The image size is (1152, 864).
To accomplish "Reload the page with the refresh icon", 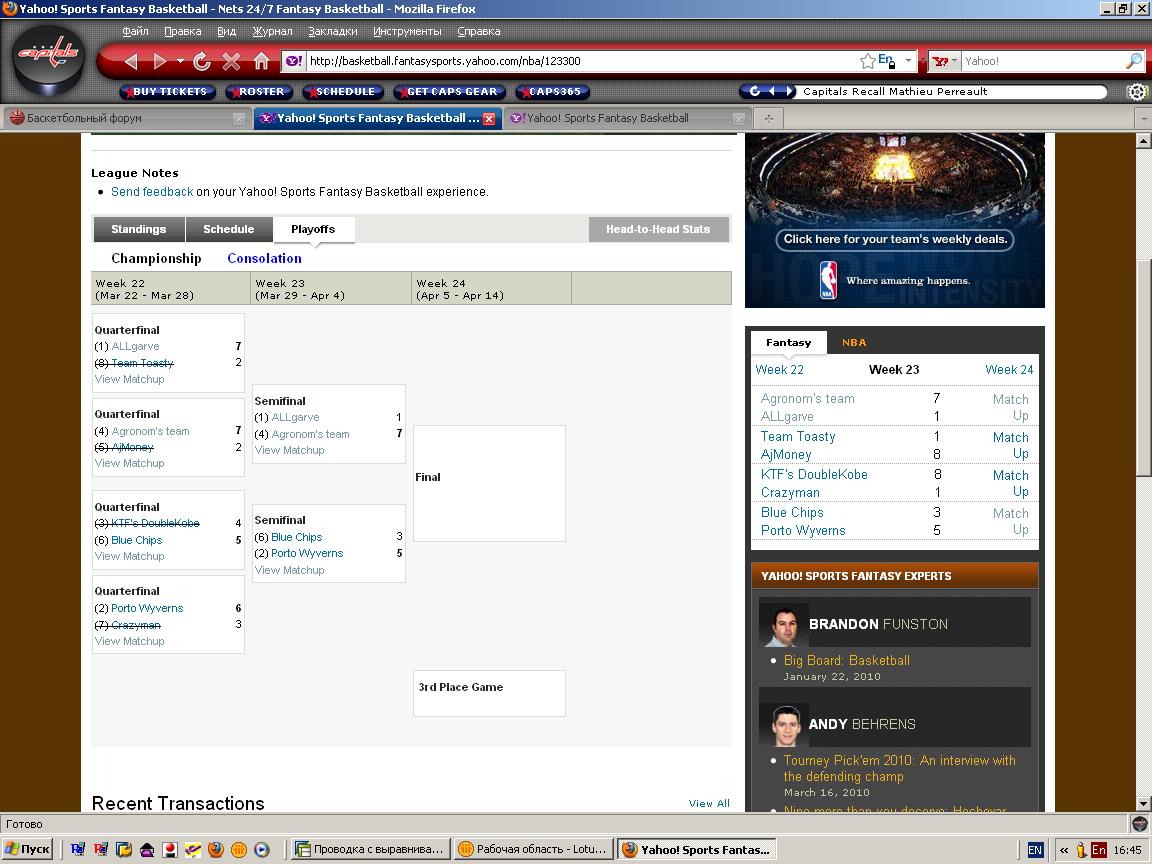I will 202,62.
